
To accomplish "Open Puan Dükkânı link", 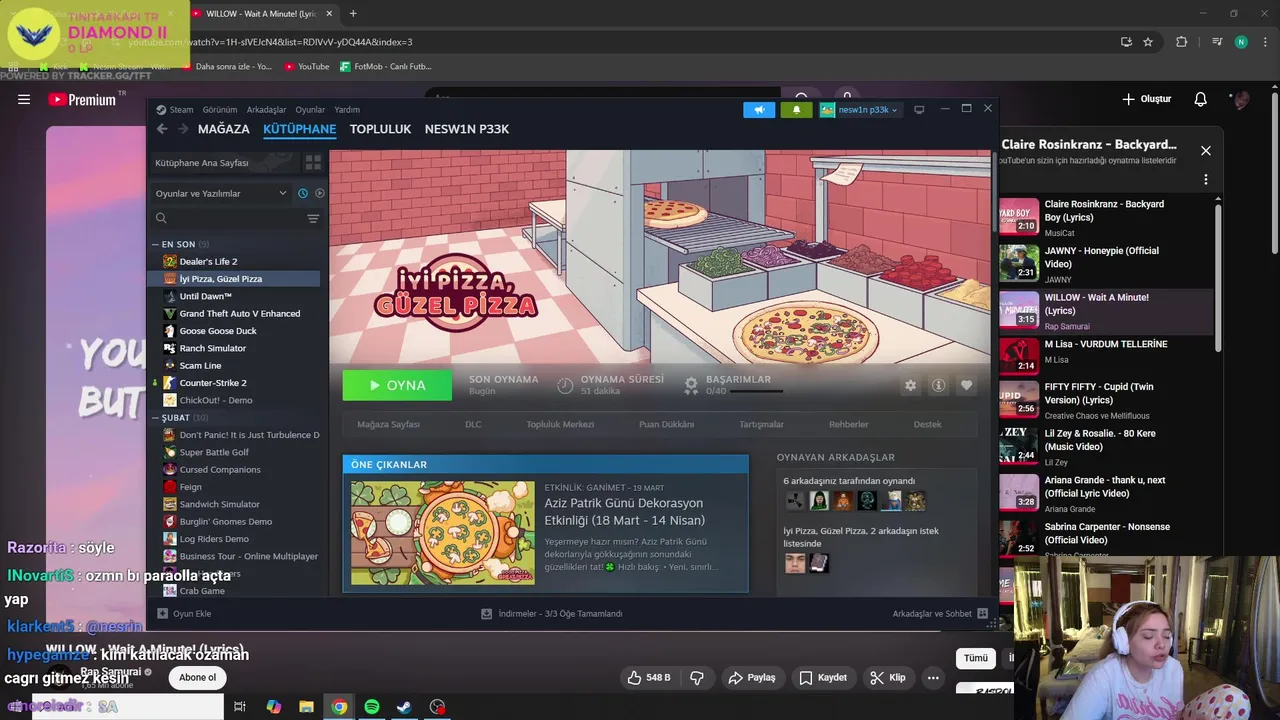I will (x=666, y=424).
